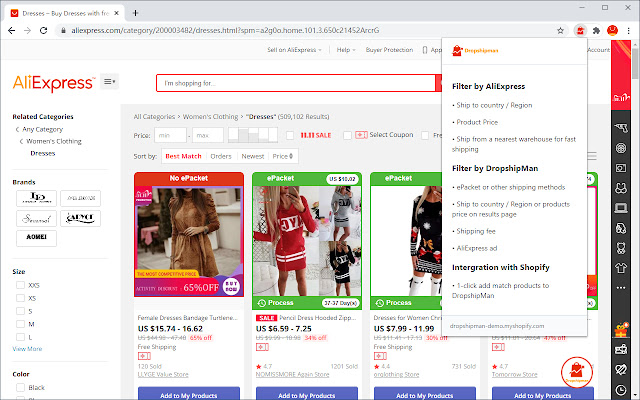Click the AliExpress logo
Image resolution: width=640 pixels, height=400 pixels.
(53, 81)
